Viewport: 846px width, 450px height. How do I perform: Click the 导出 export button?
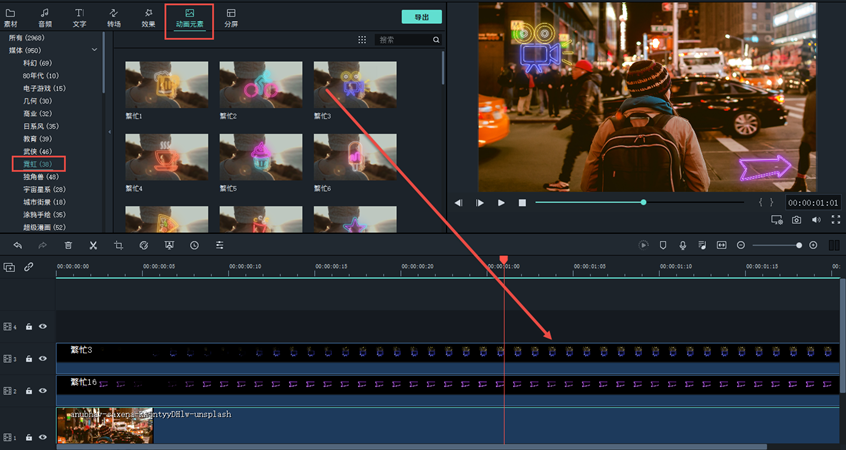coord(421,17)
